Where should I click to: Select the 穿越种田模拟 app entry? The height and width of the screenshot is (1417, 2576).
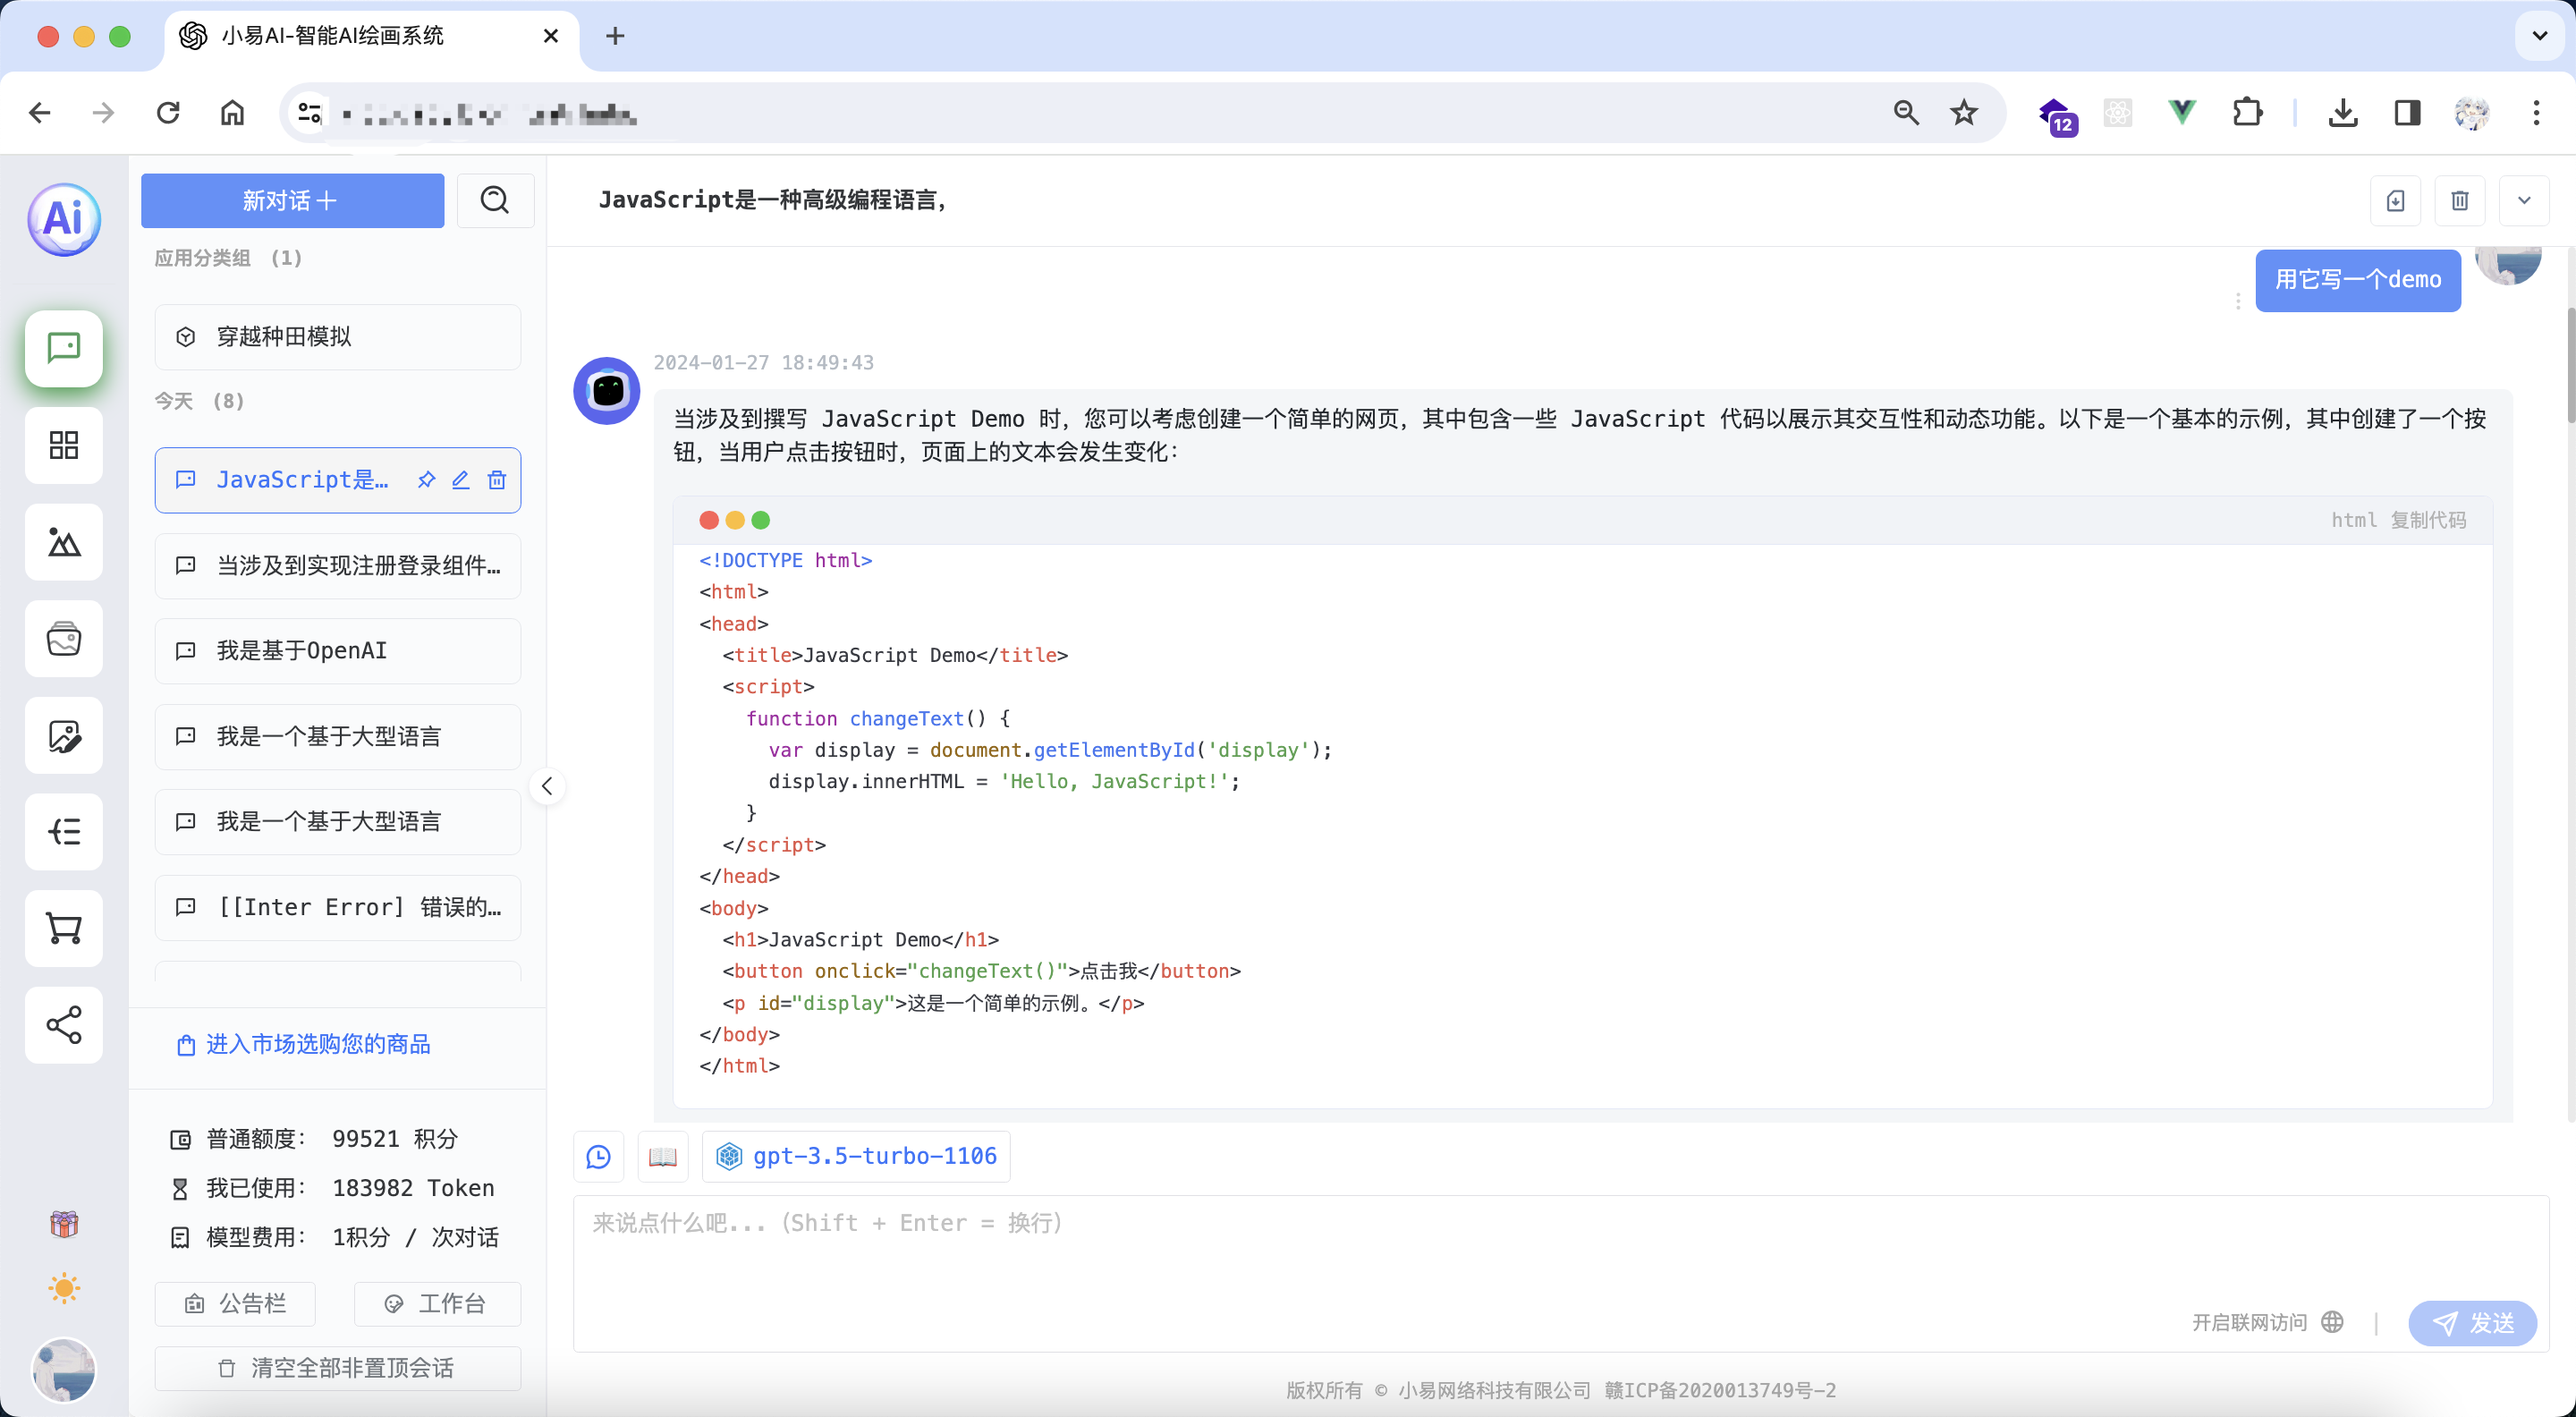click(x=338, y=337)
